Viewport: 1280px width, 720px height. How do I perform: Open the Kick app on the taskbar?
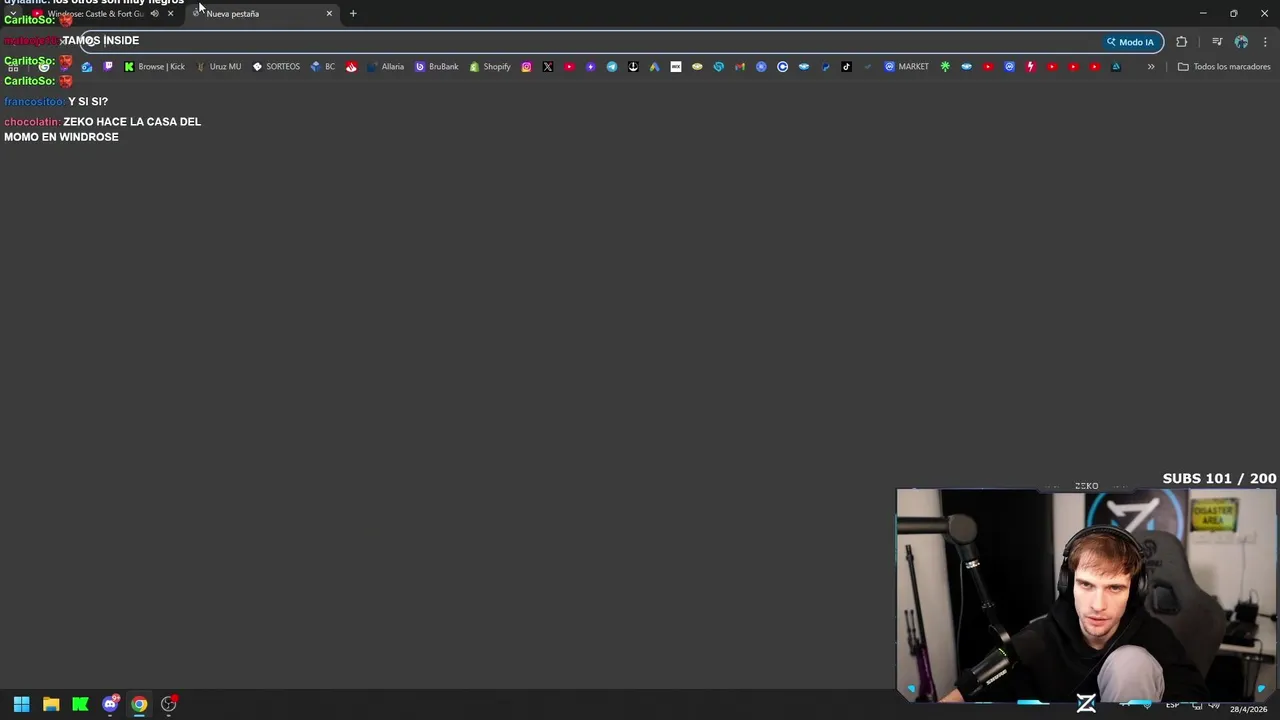click(x=80, y=704)
